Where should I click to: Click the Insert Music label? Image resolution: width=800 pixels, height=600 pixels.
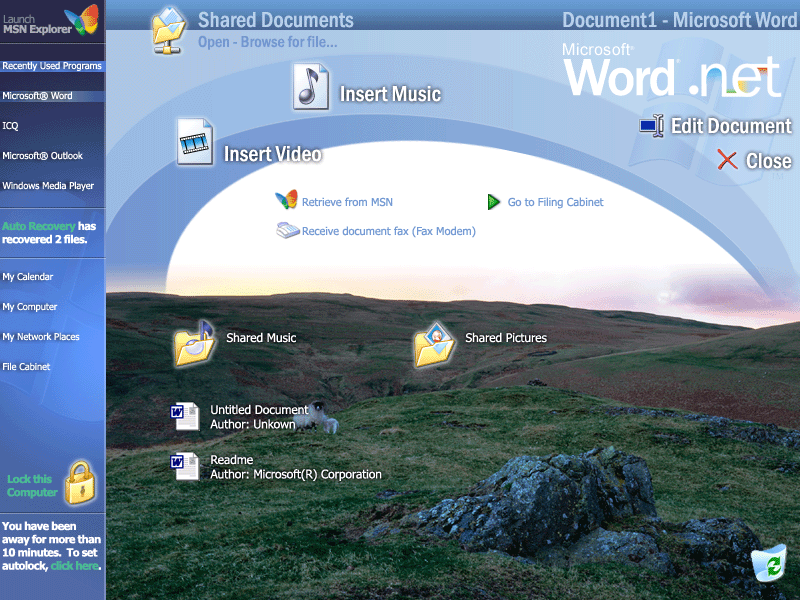click(390, 94)
